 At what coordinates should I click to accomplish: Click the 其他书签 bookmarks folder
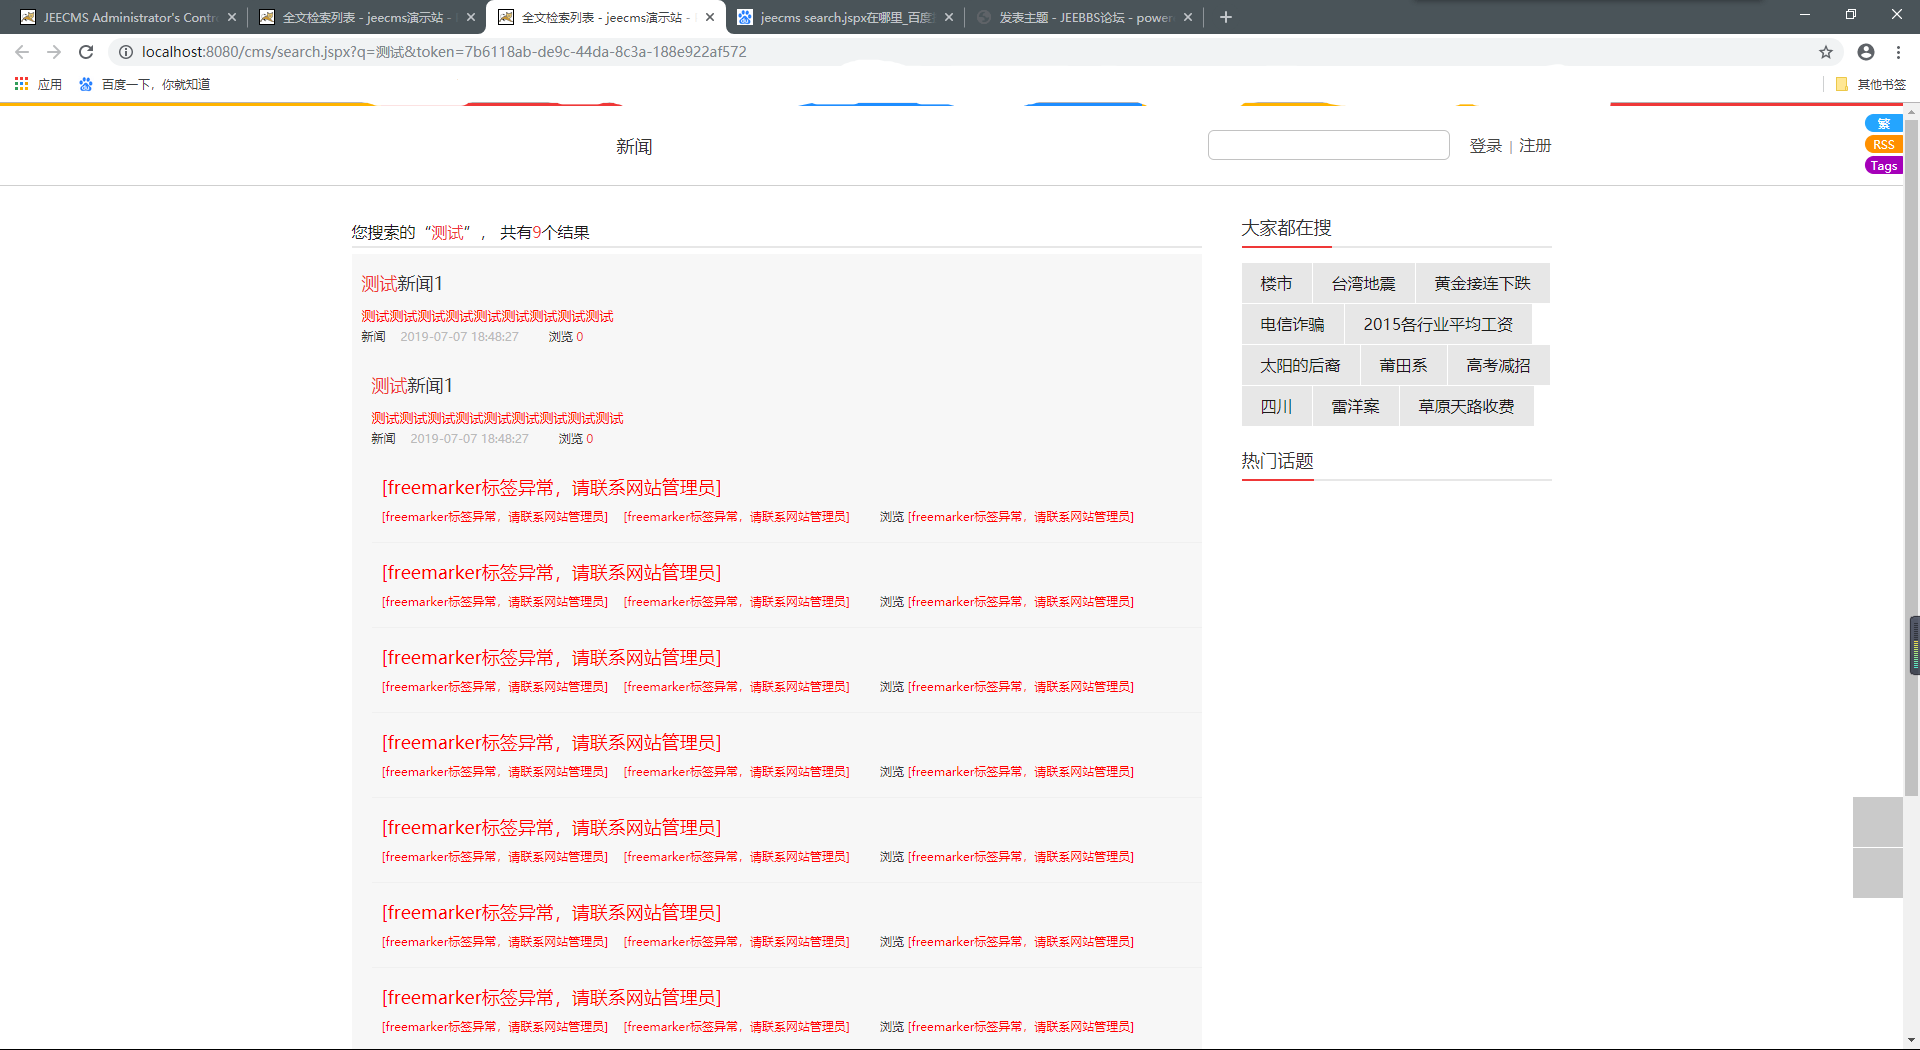[x=1872, y=84]
